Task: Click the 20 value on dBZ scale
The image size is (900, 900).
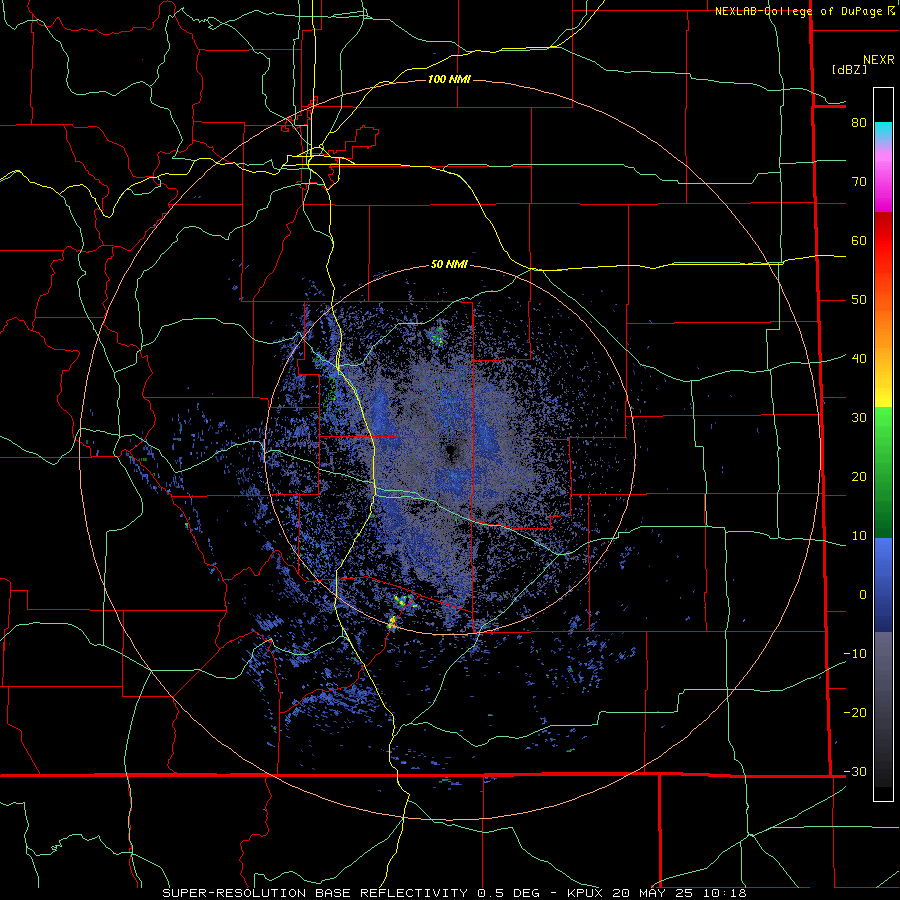Action: pyautogui.click(x=859, y=477)
